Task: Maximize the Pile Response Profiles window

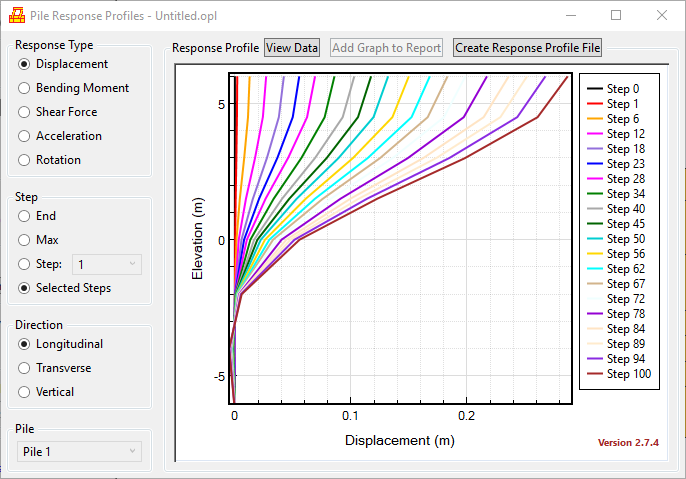Action: (616, 16)
